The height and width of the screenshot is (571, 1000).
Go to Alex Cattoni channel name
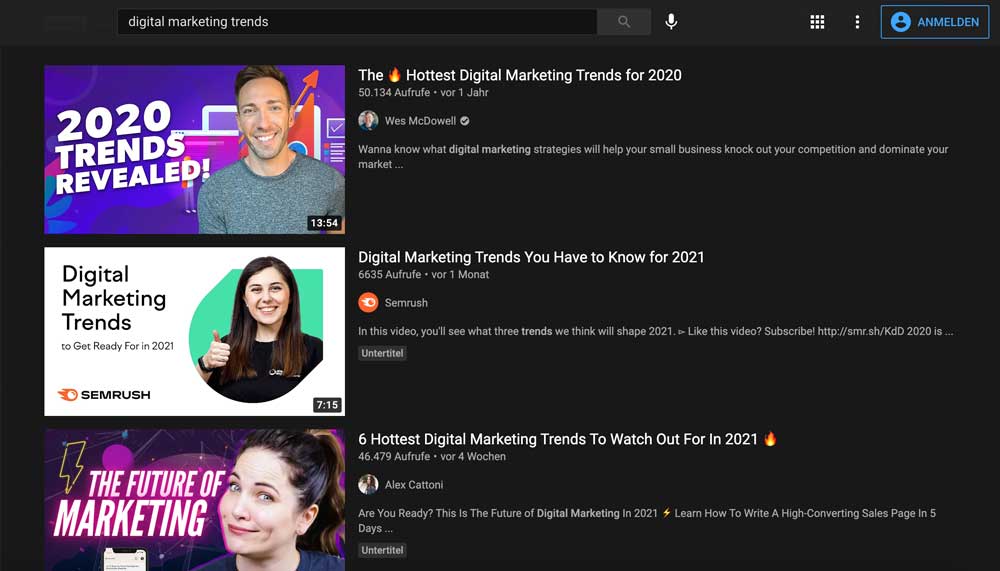(414, 485)
